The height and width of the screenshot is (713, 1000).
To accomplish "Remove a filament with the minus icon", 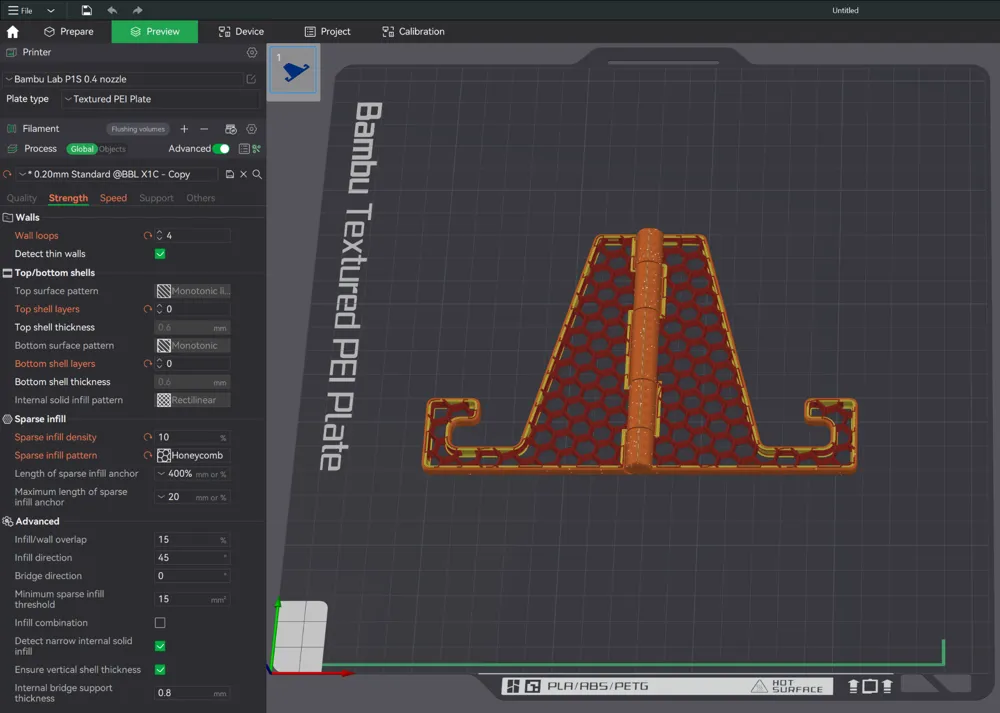I will click(x=204, y=129).
